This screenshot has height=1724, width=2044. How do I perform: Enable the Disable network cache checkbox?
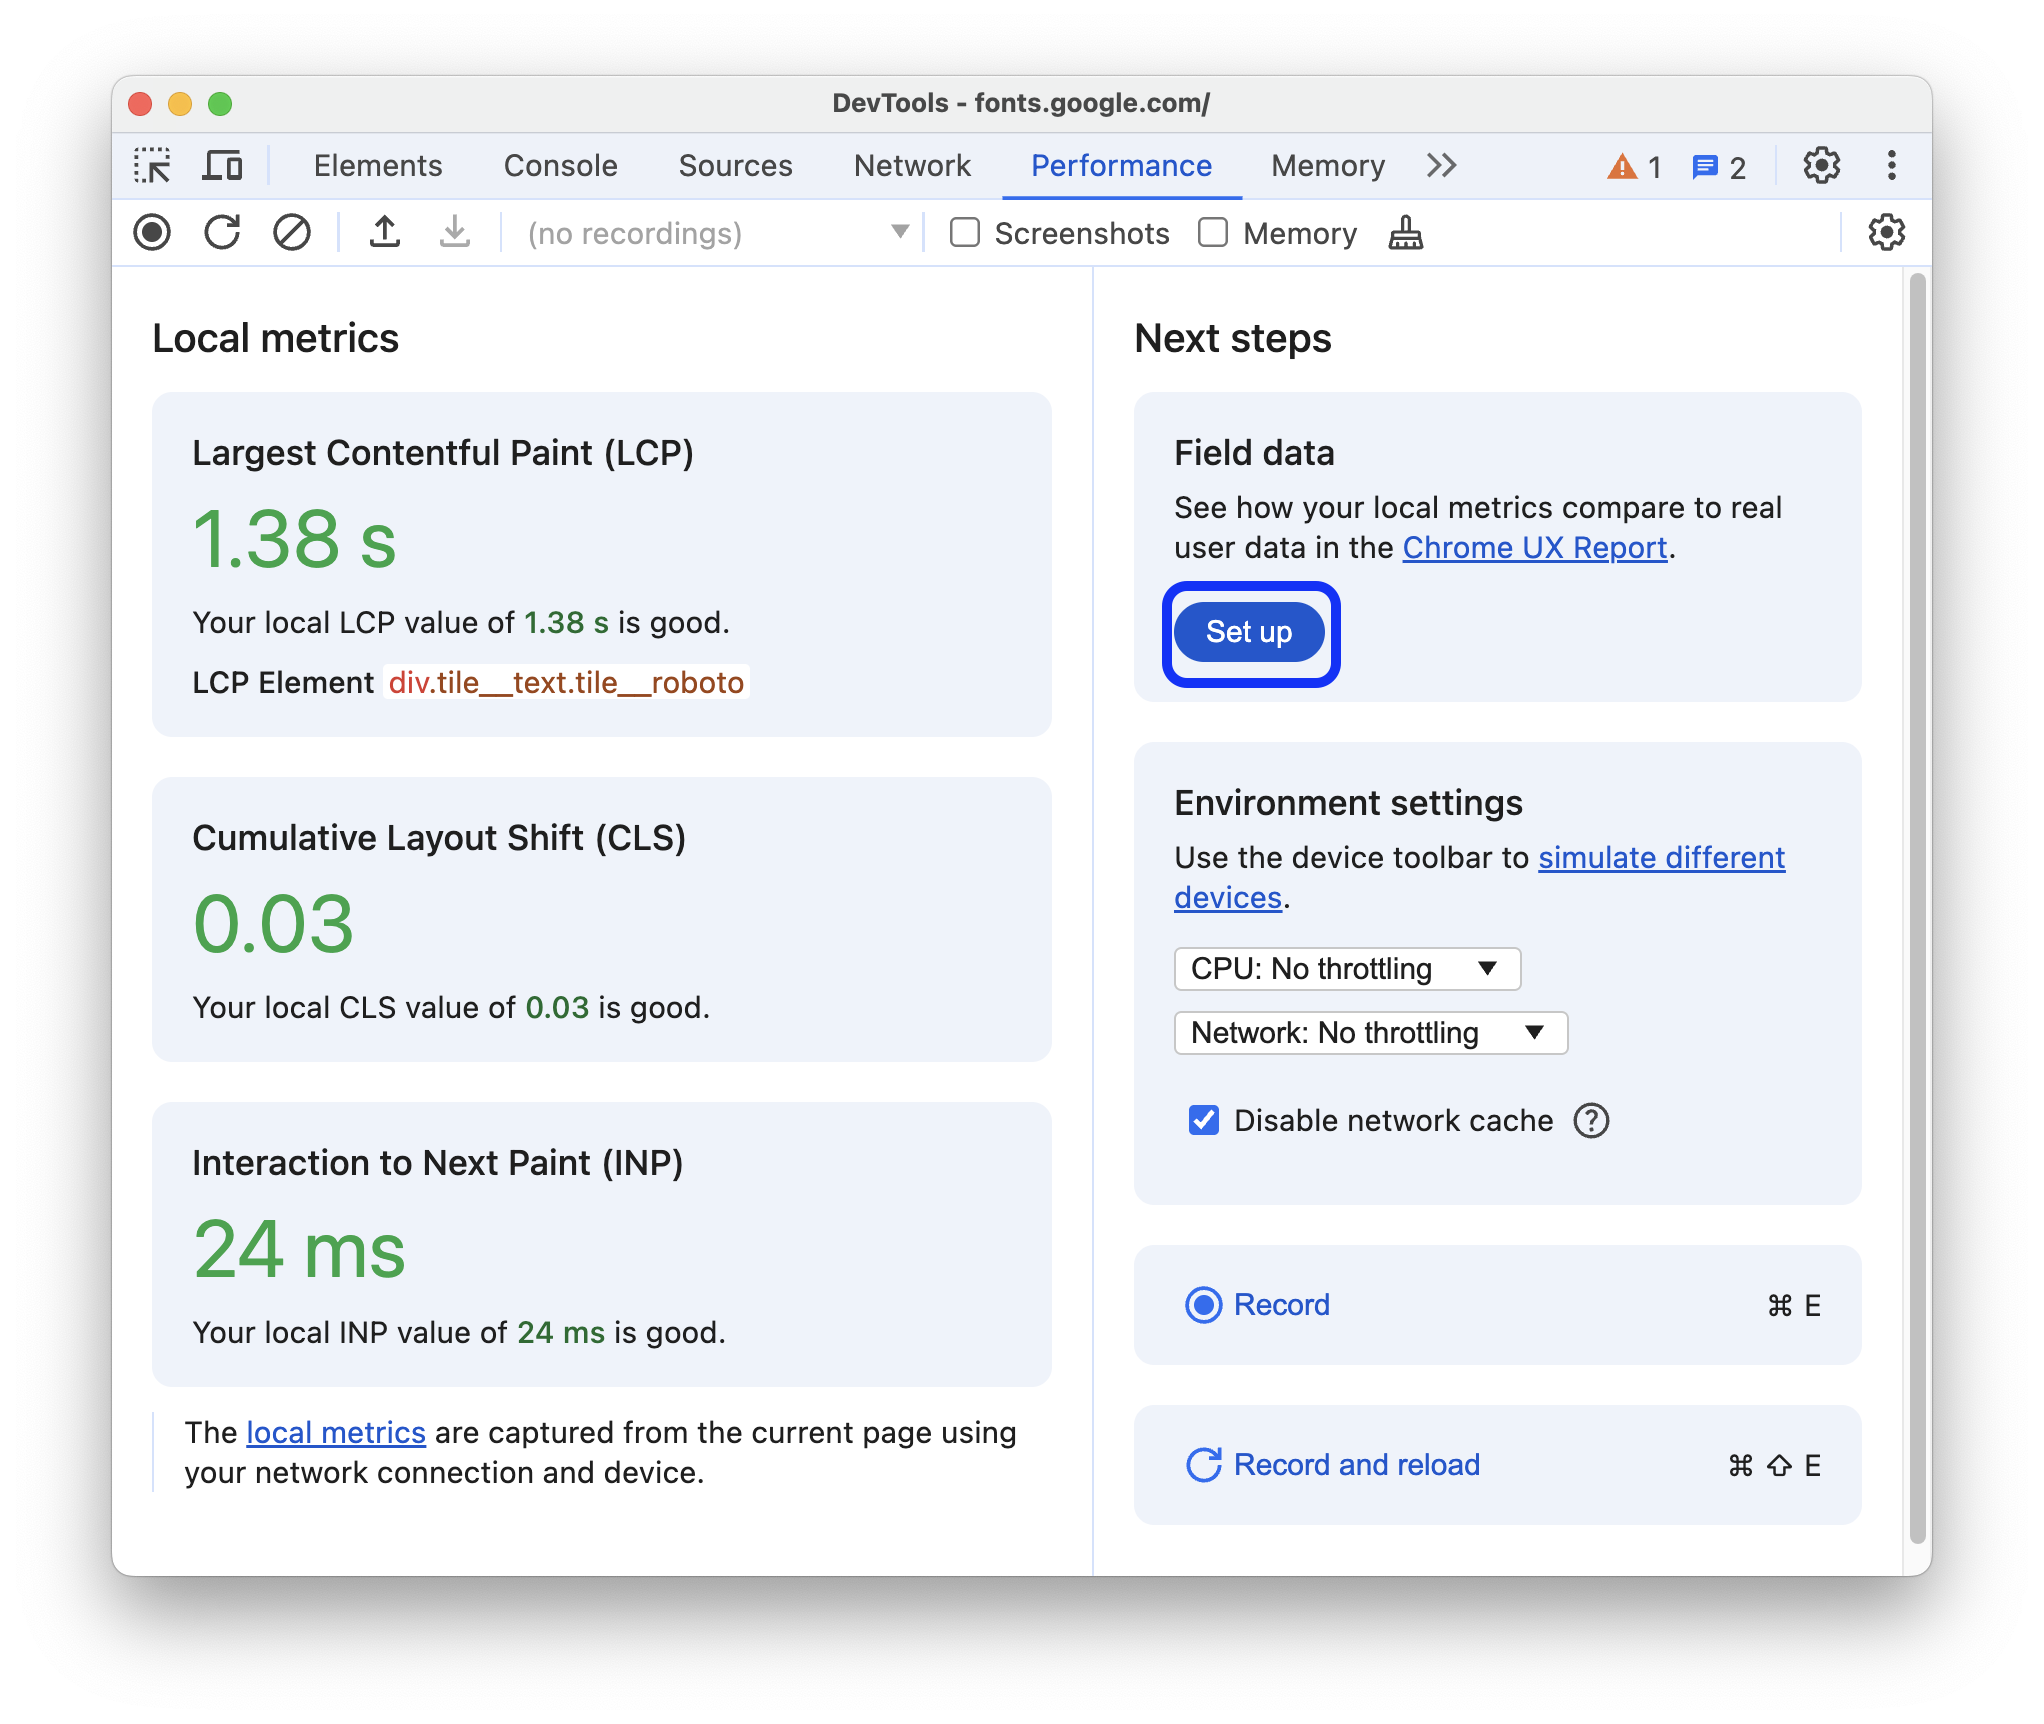pos(1202,1120)
